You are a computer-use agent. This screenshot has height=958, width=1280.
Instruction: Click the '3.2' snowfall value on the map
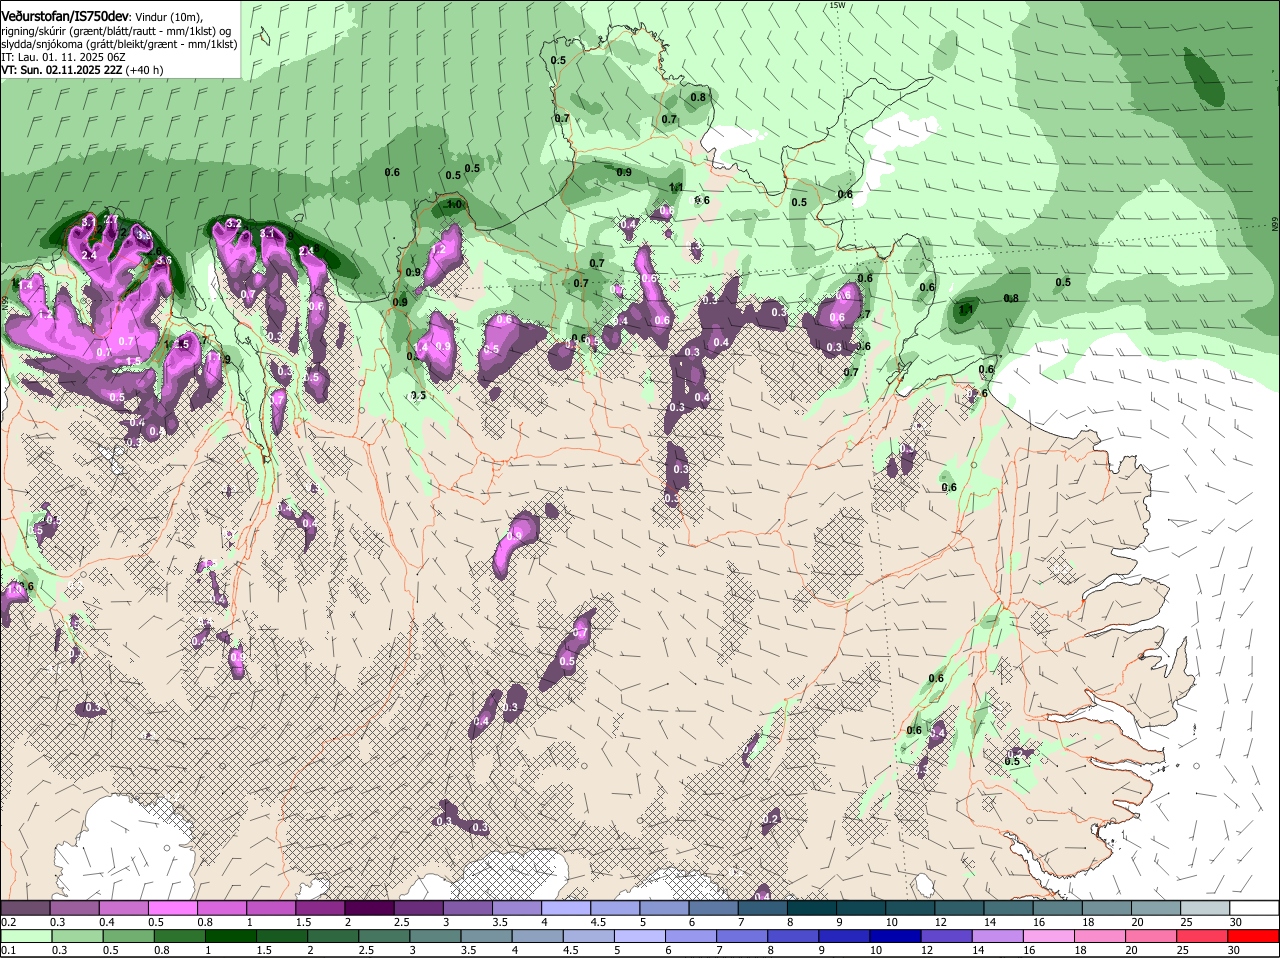pos(234,223)
